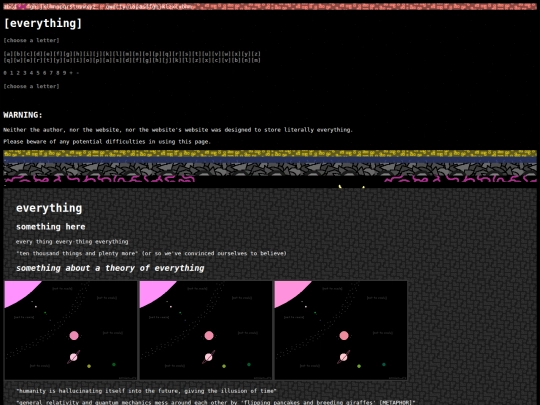
Task: Click the [w] link in the QWERTY row
Action: pos(18,60)
